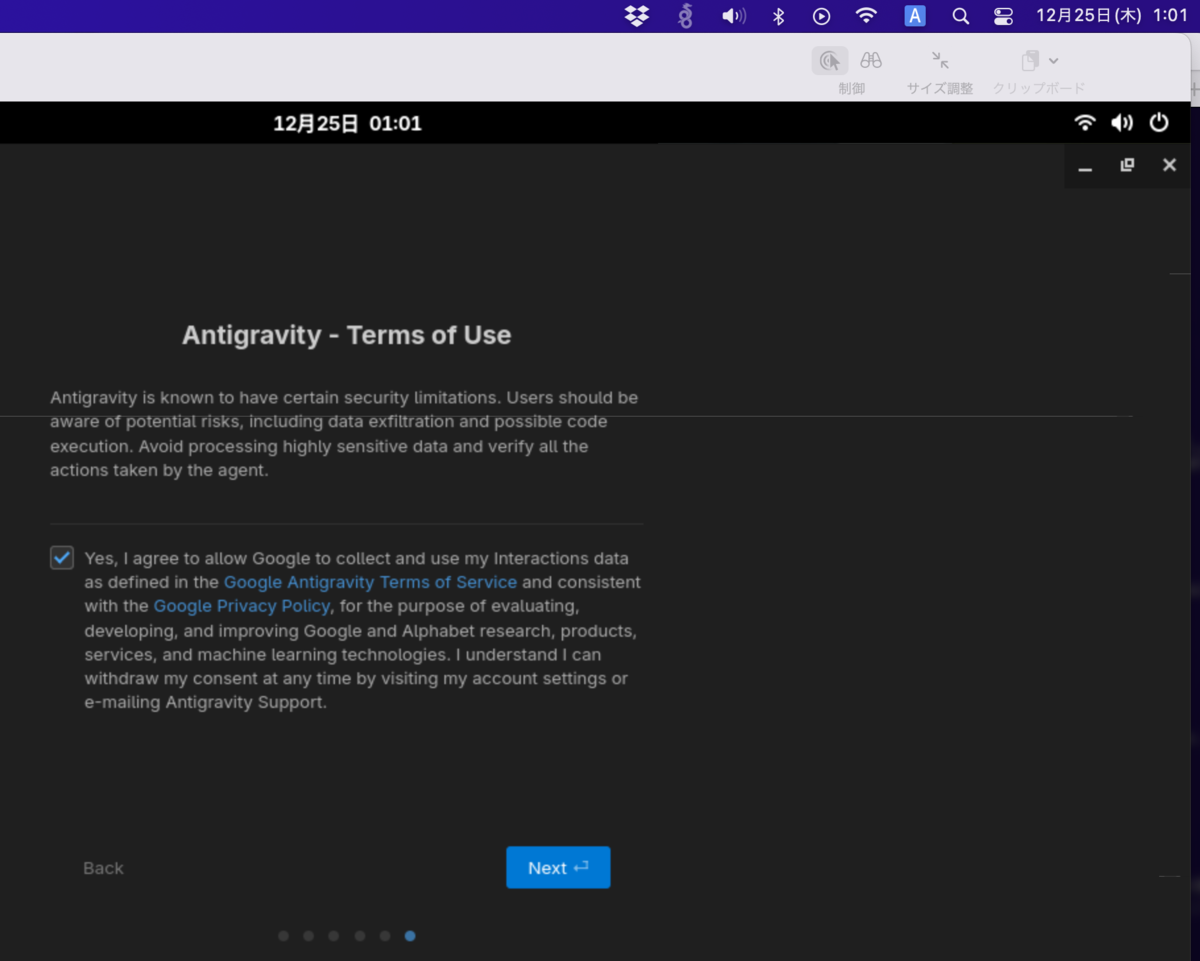Viewport: 1200px width, 961px height.
Task: Jump to fifth setup page dot
Action: tap(385, 936)
